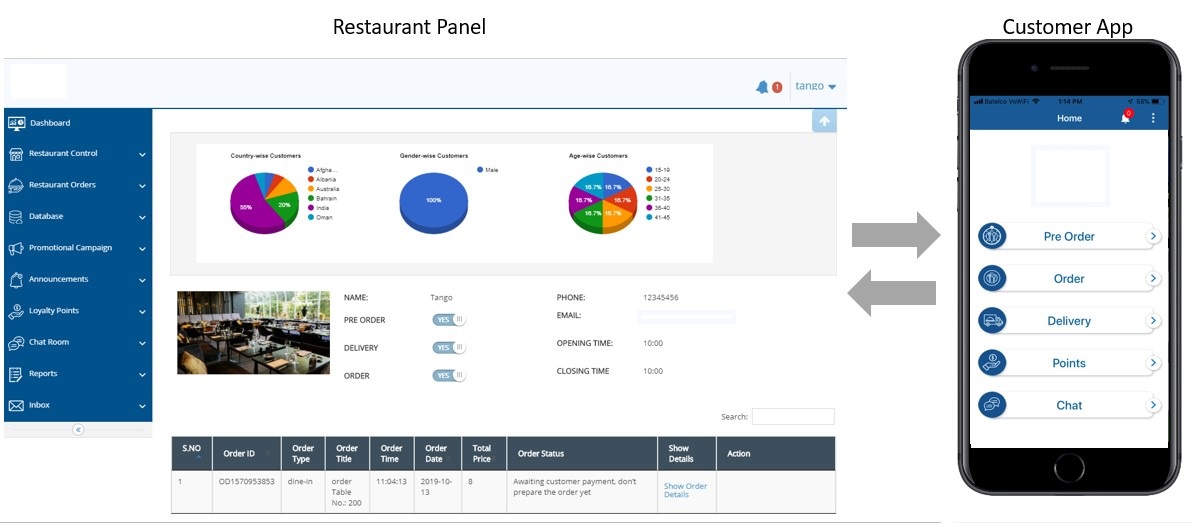Click the scroll-to-top arrow button
The width and height of the screenshot is (1192, 523).
824,121
